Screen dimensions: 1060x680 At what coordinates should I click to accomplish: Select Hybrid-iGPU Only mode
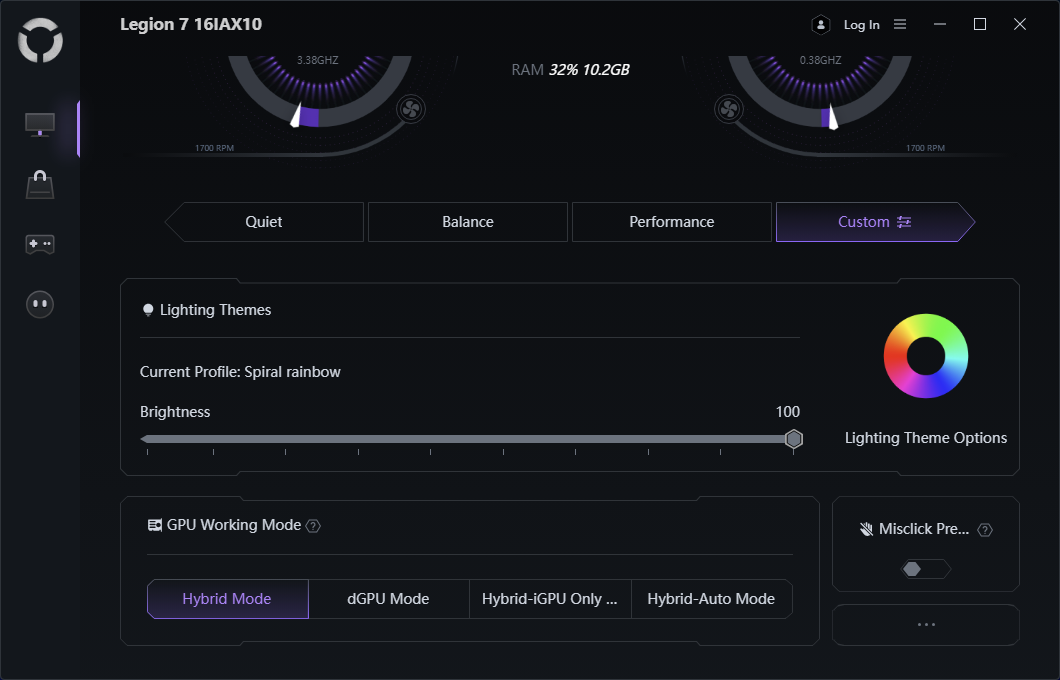click(x=550, y=599)
